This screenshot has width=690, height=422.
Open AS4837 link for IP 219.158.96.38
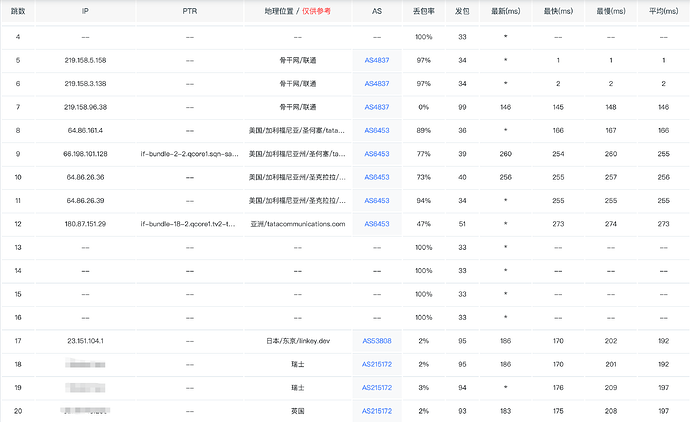pos(377,107)
